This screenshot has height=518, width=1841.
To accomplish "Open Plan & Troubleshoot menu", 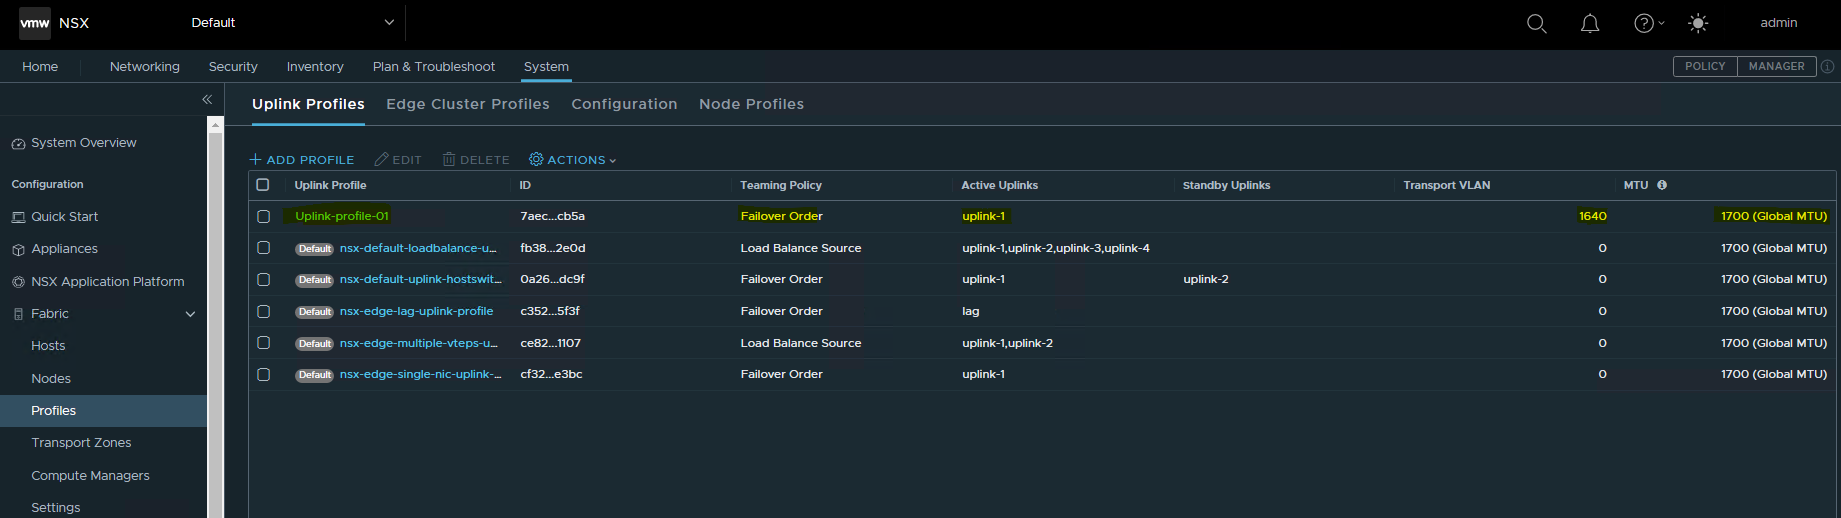I will [434, 67].
